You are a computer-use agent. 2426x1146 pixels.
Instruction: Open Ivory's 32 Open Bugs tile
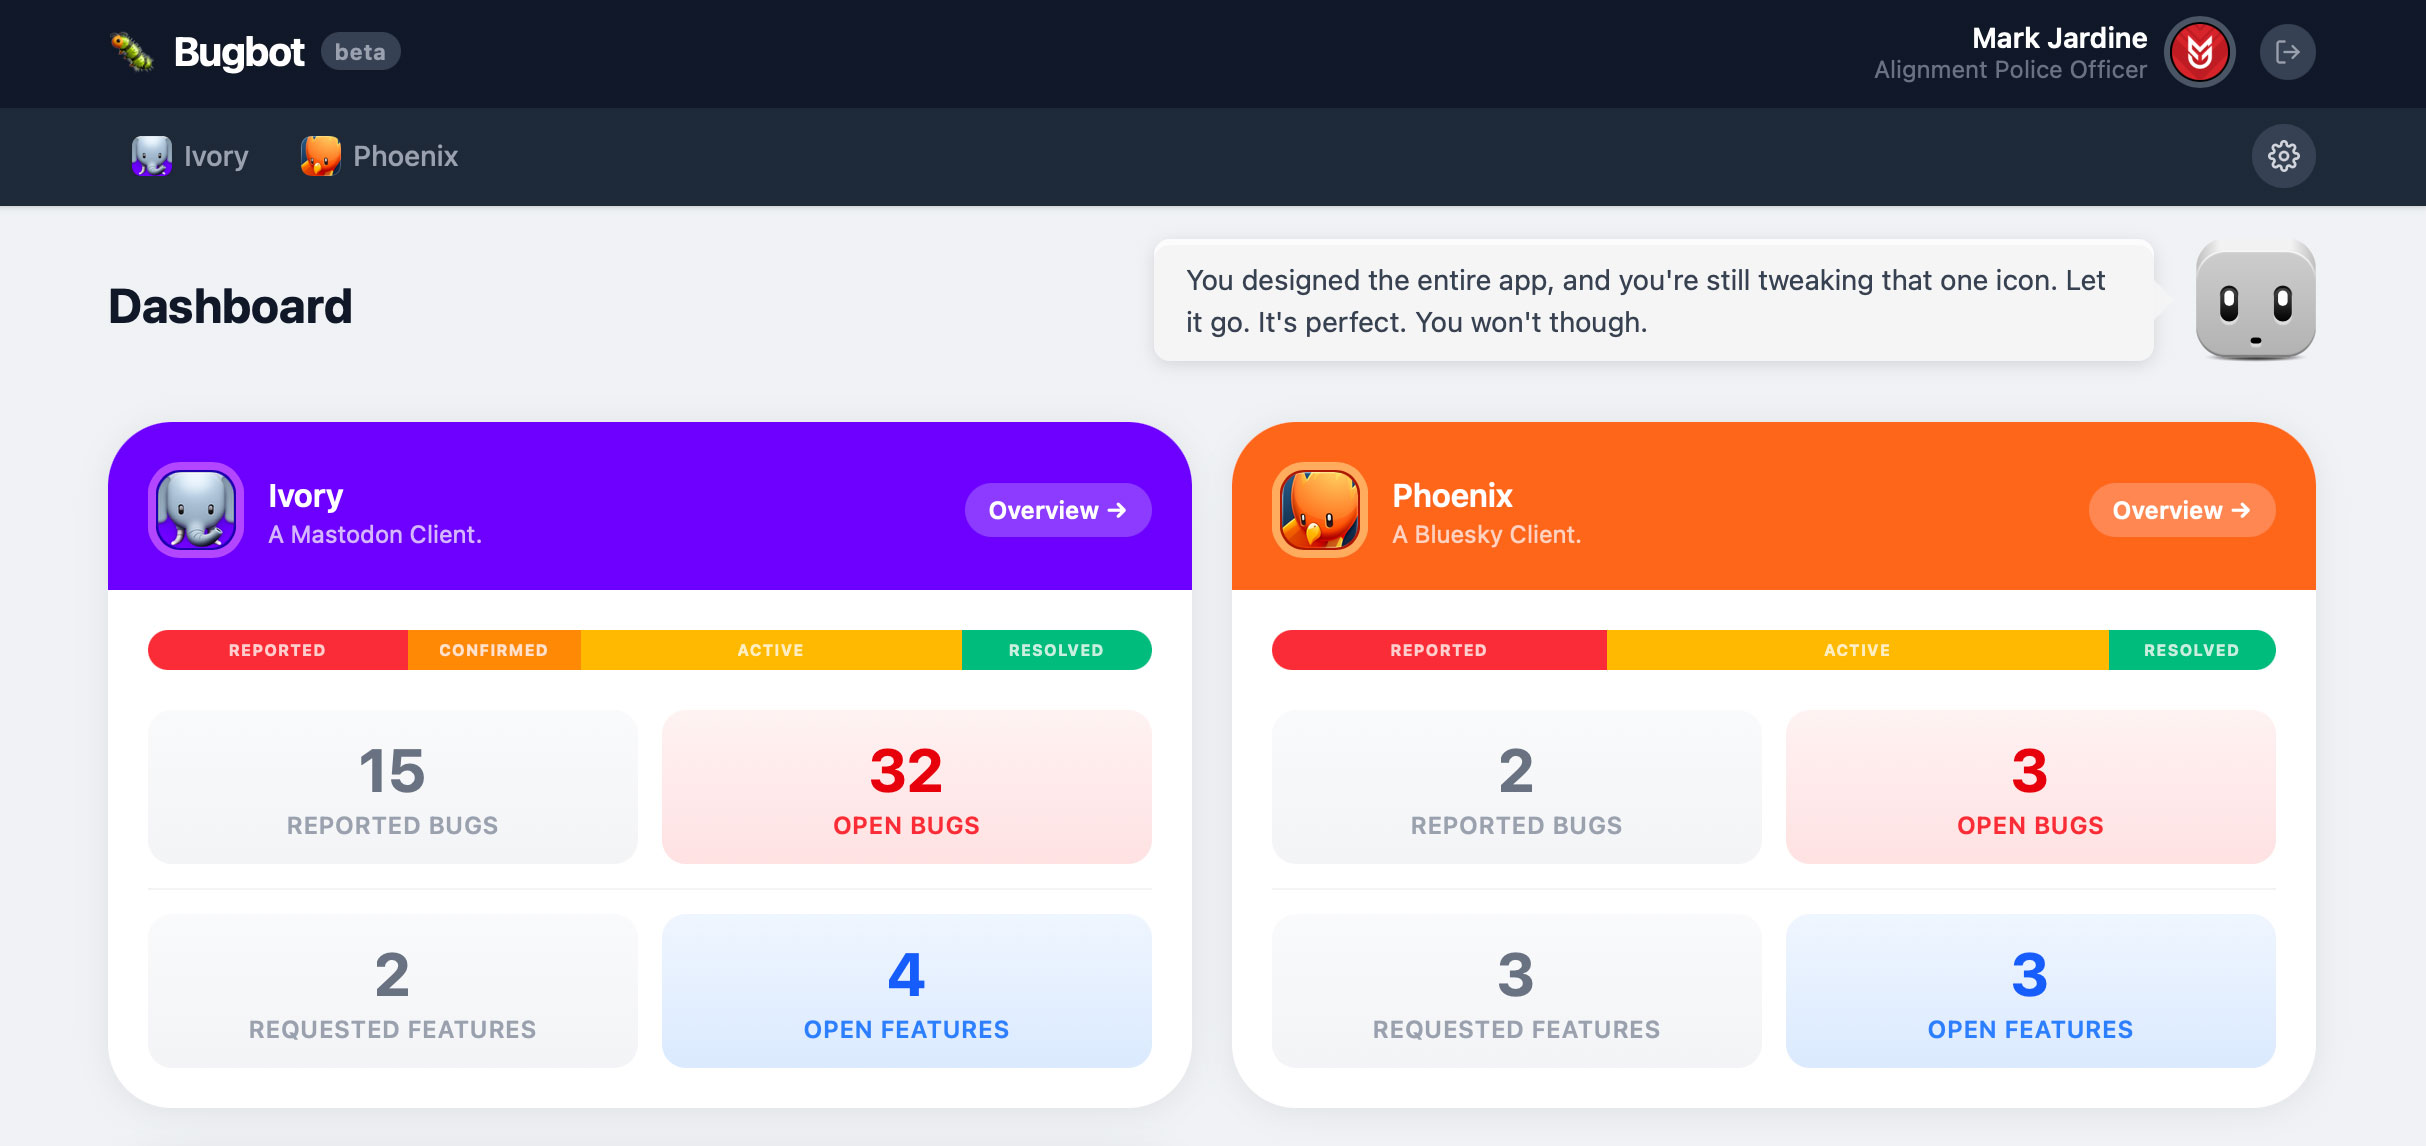(x=906, y=787)
